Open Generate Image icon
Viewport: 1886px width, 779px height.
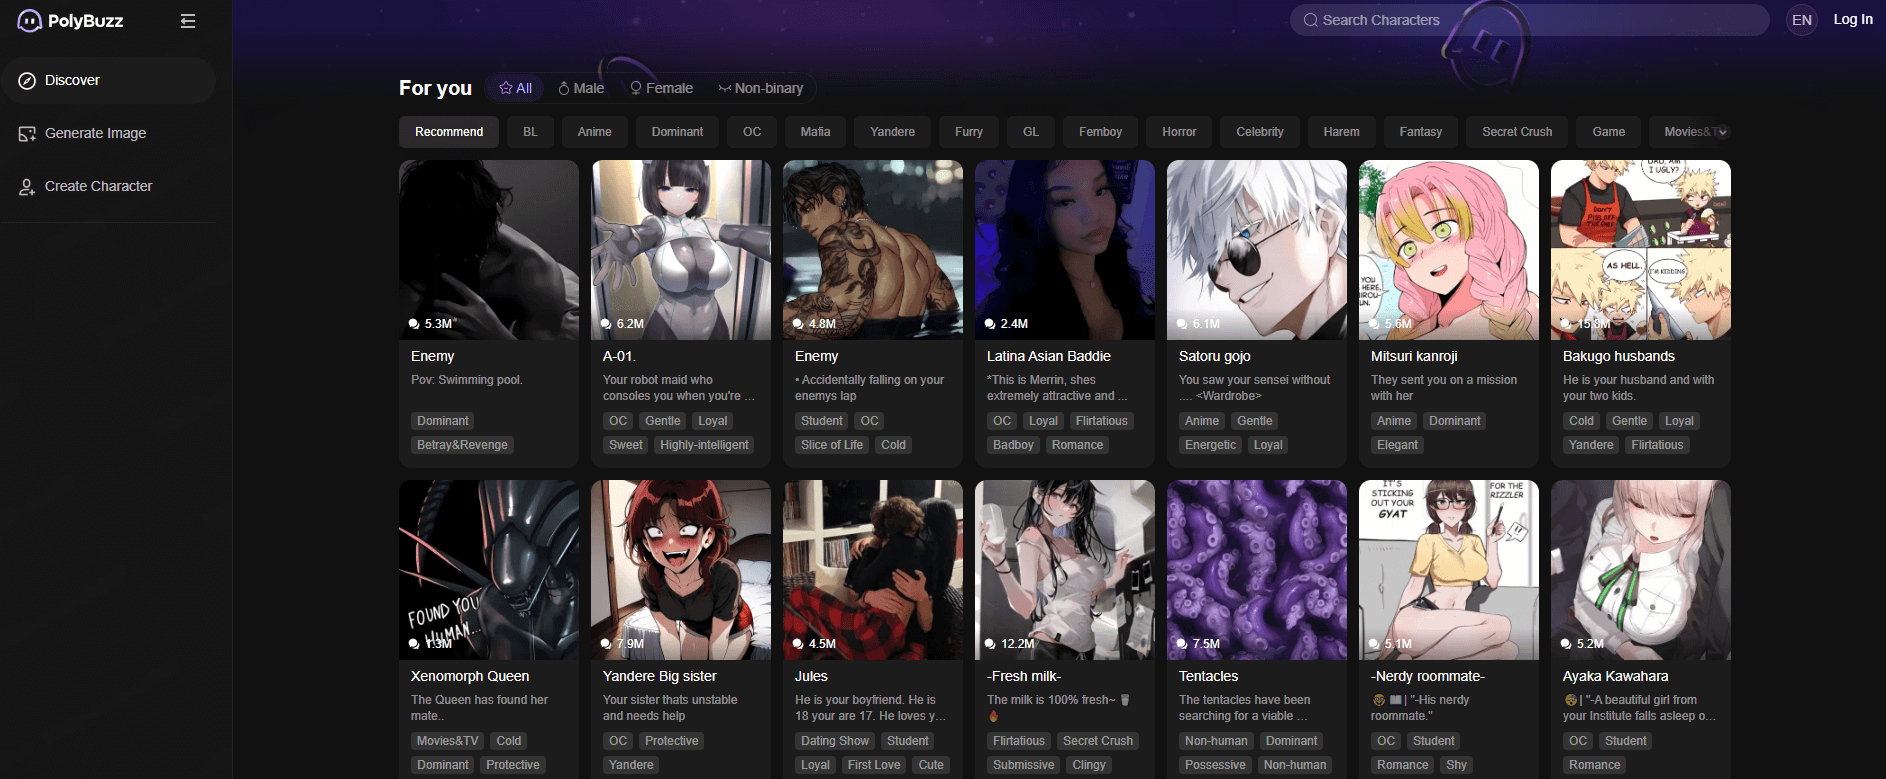click(27, 134)
